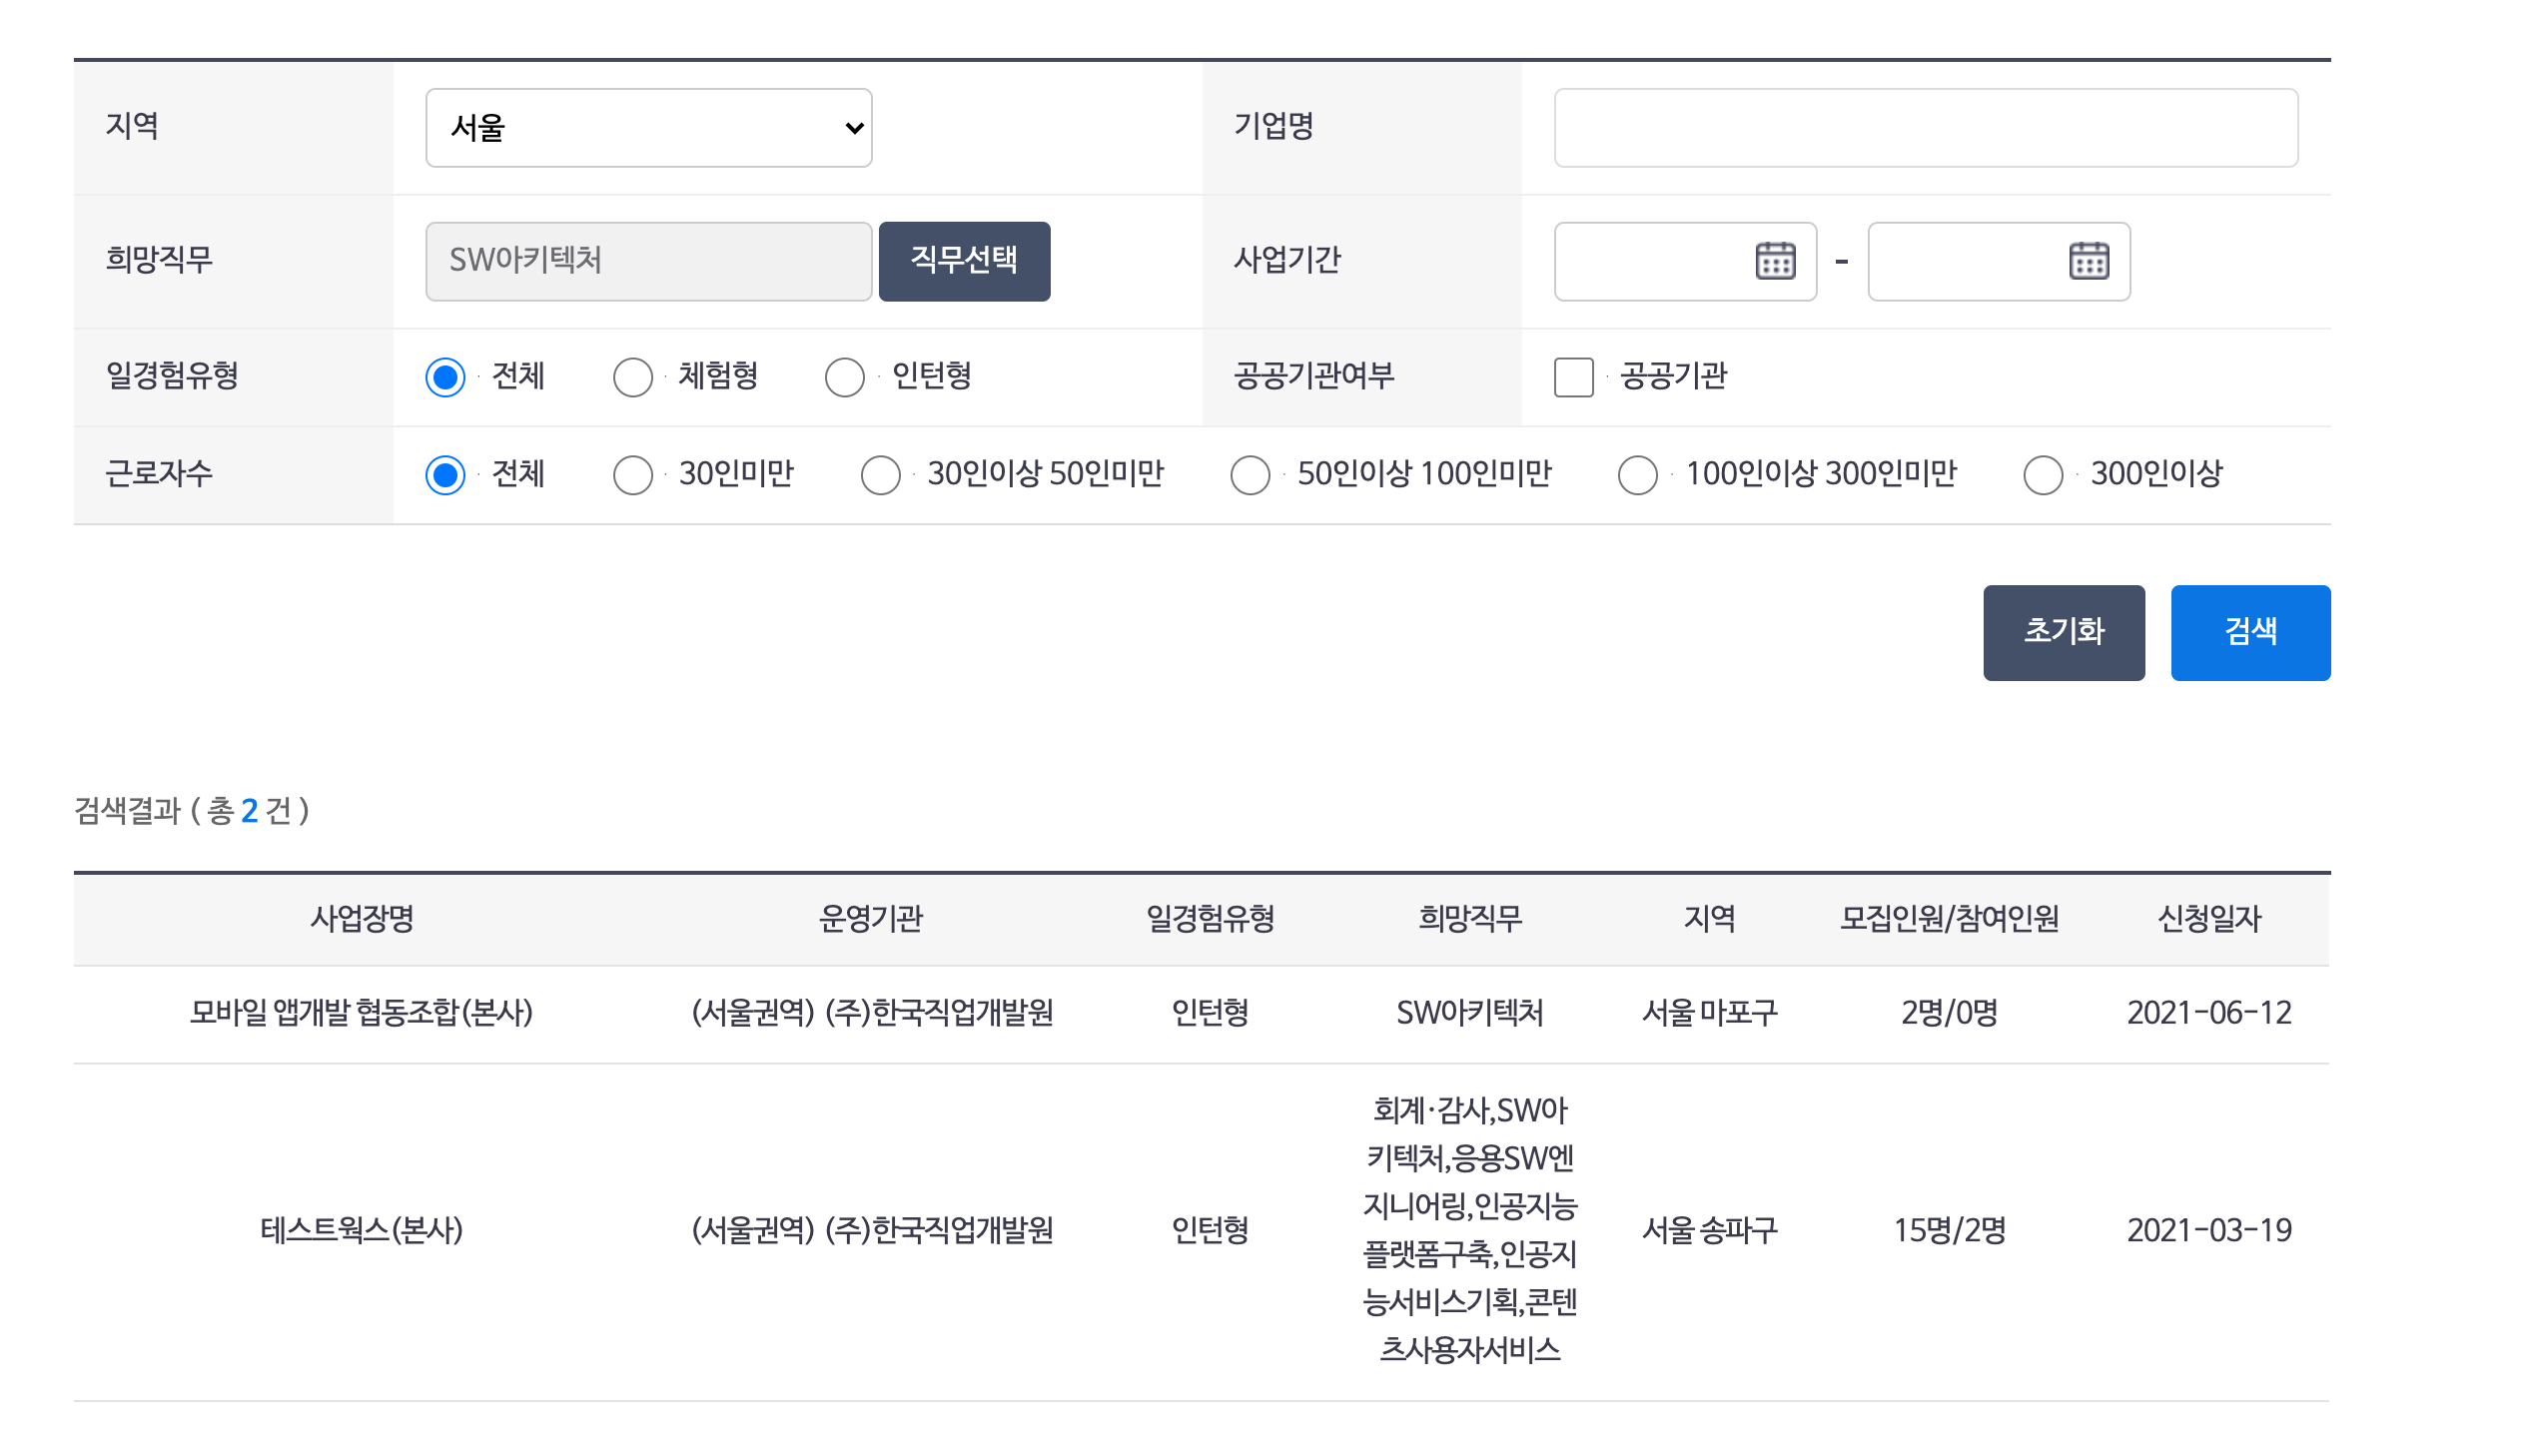Click the 초기화 reset button
2533x1456 pixels.
pos(2063,632)
